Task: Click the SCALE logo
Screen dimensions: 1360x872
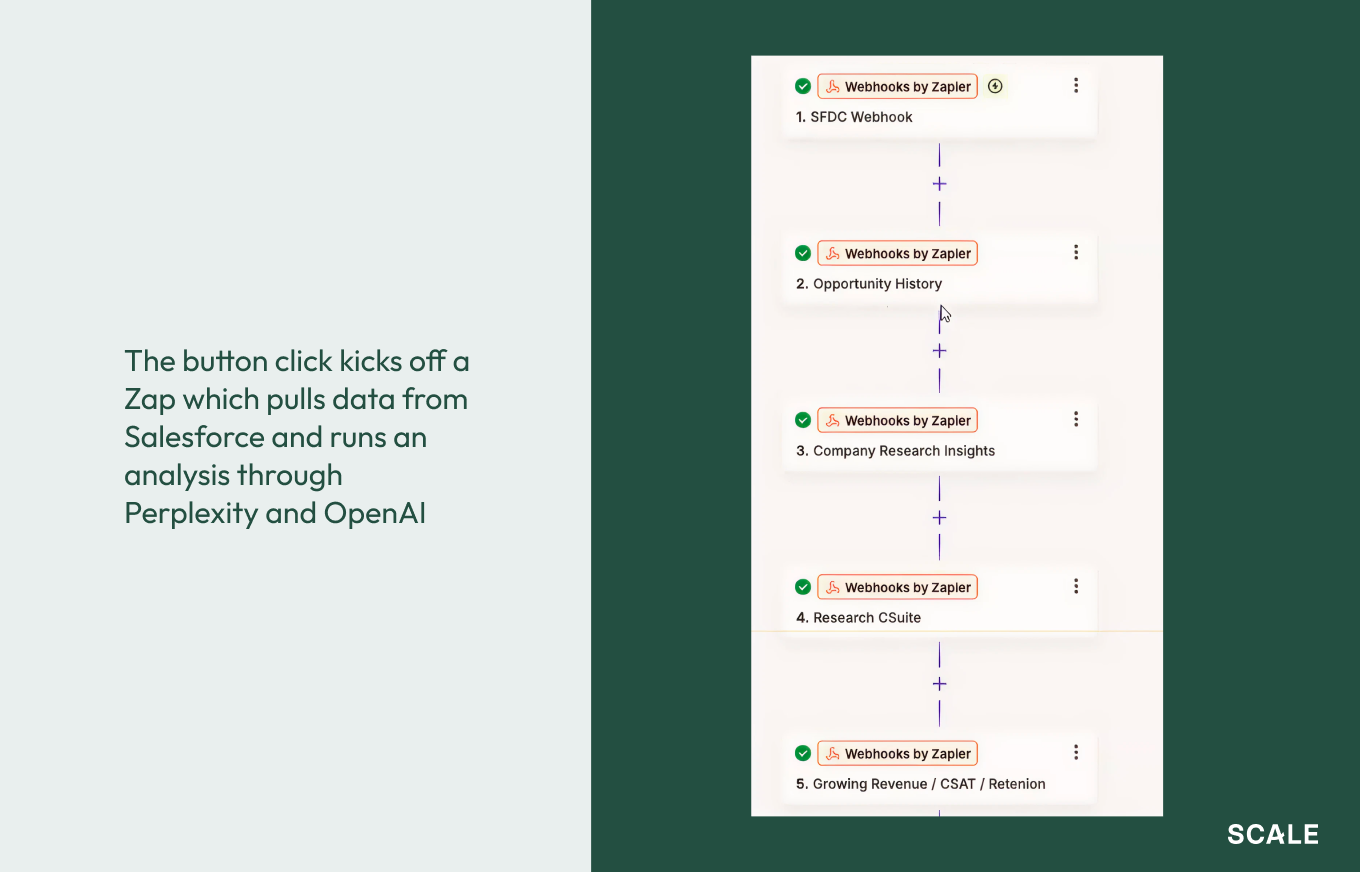Action: pos(1273,834)
